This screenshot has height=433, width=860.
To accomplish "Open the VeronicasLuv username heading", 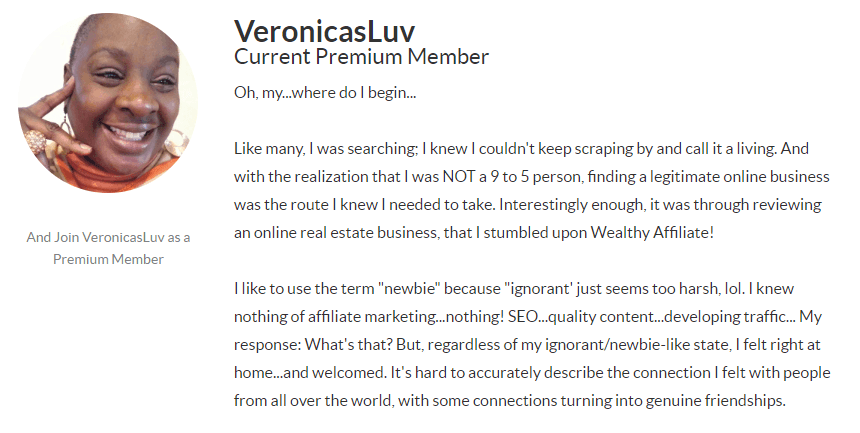I will (324, 31).
